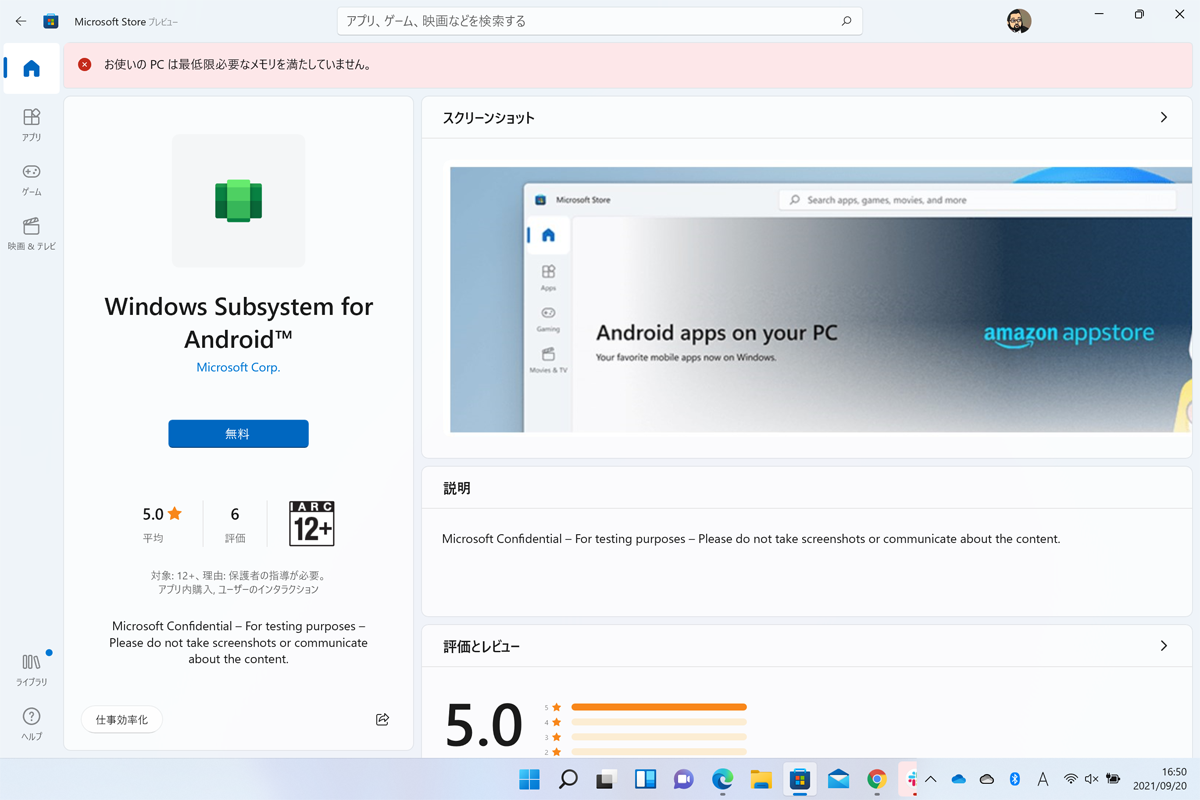The height and width of the screenshot is (800, 1200).
Task: Open the 映画 & テレビ section
Action: click(x=32, y=235)
